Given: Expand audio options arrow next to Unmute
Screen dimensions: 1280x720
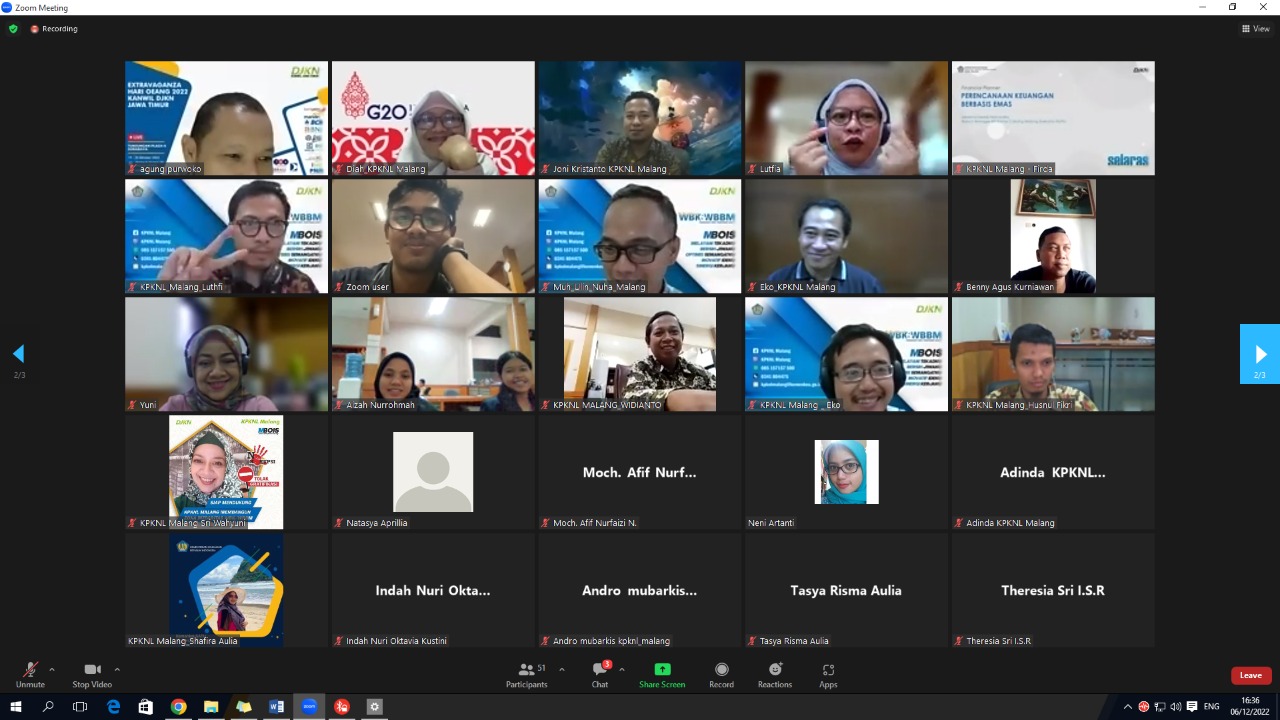Looking at the screenshot, I should coord(52,669).
